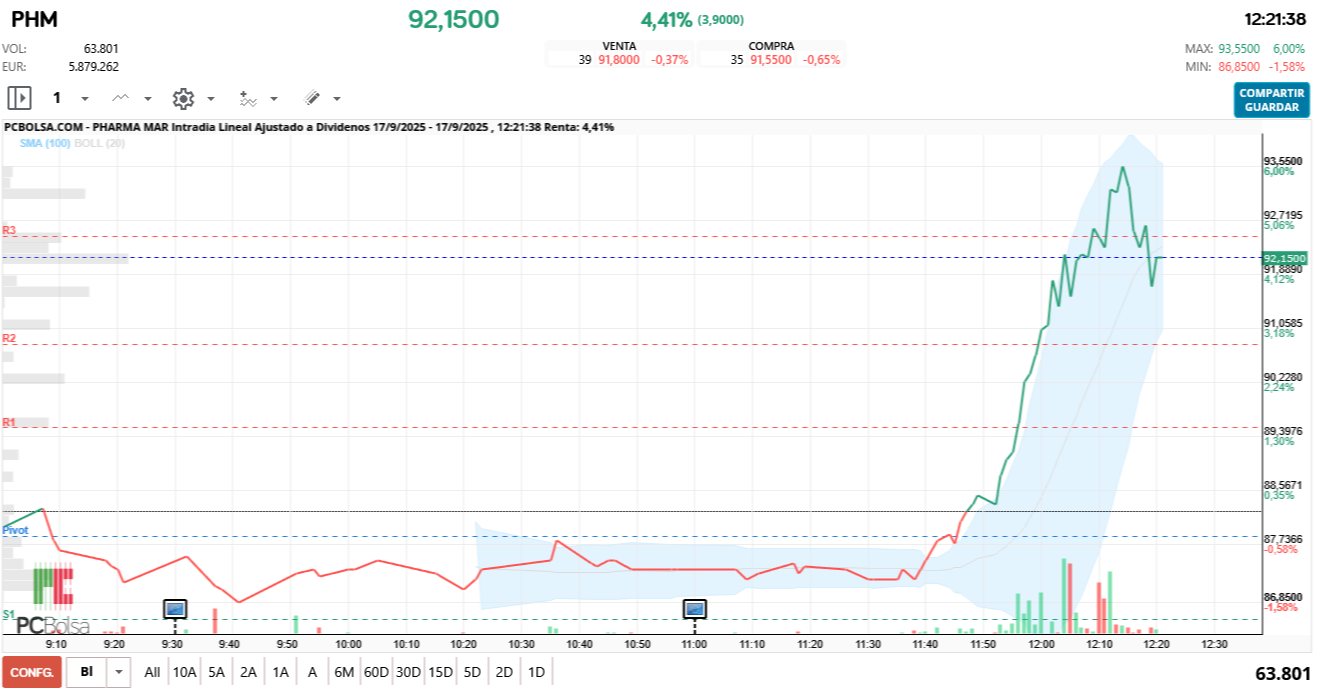The image size is (1325, 693).
Task: Expand the indicators dropdown arrow
Action: point(274,99)
